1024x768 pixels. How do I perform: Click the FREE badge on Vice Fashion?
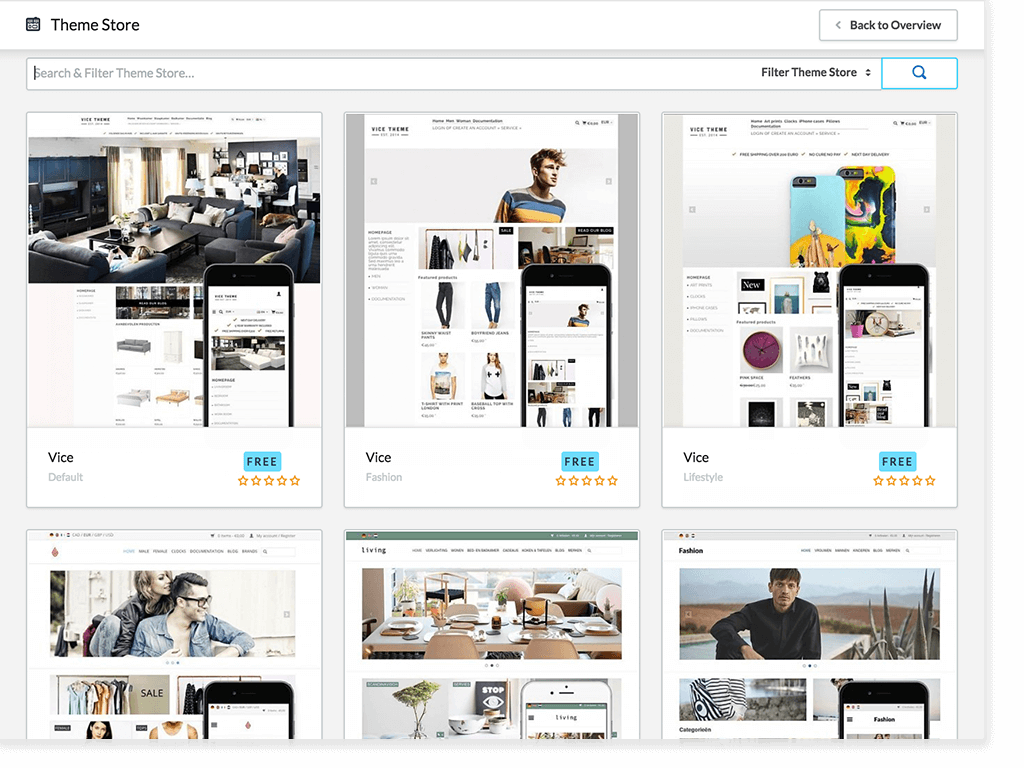coord(580,461)
